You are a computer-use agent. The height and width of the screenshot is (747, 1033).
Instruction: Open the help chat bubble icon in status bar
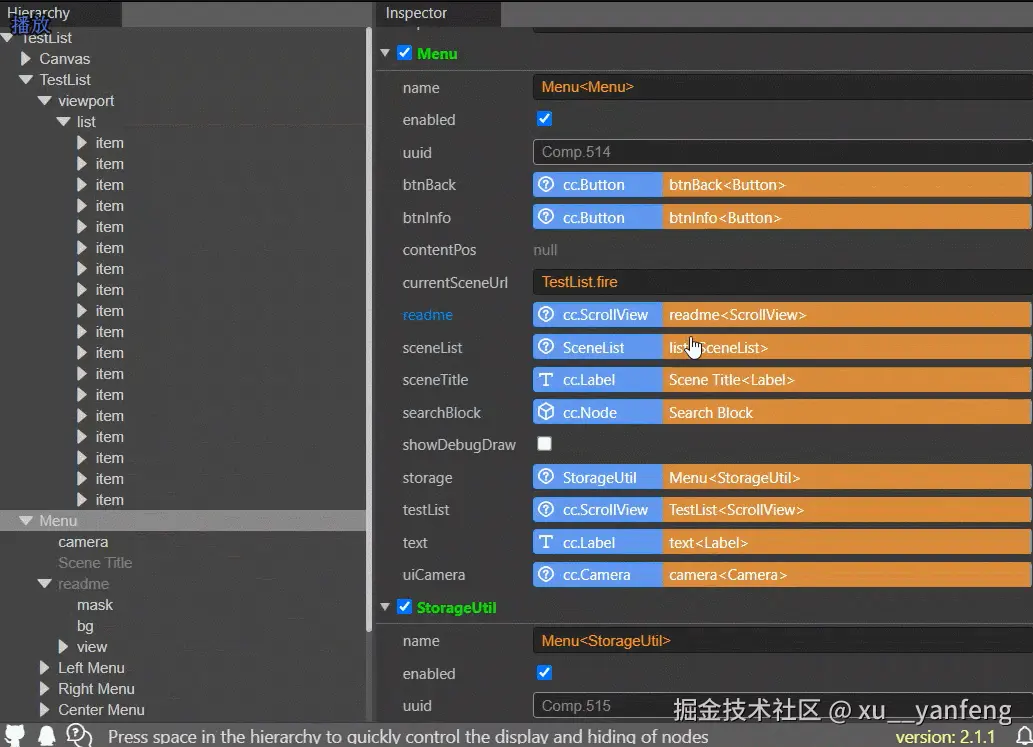click(79, 735)
